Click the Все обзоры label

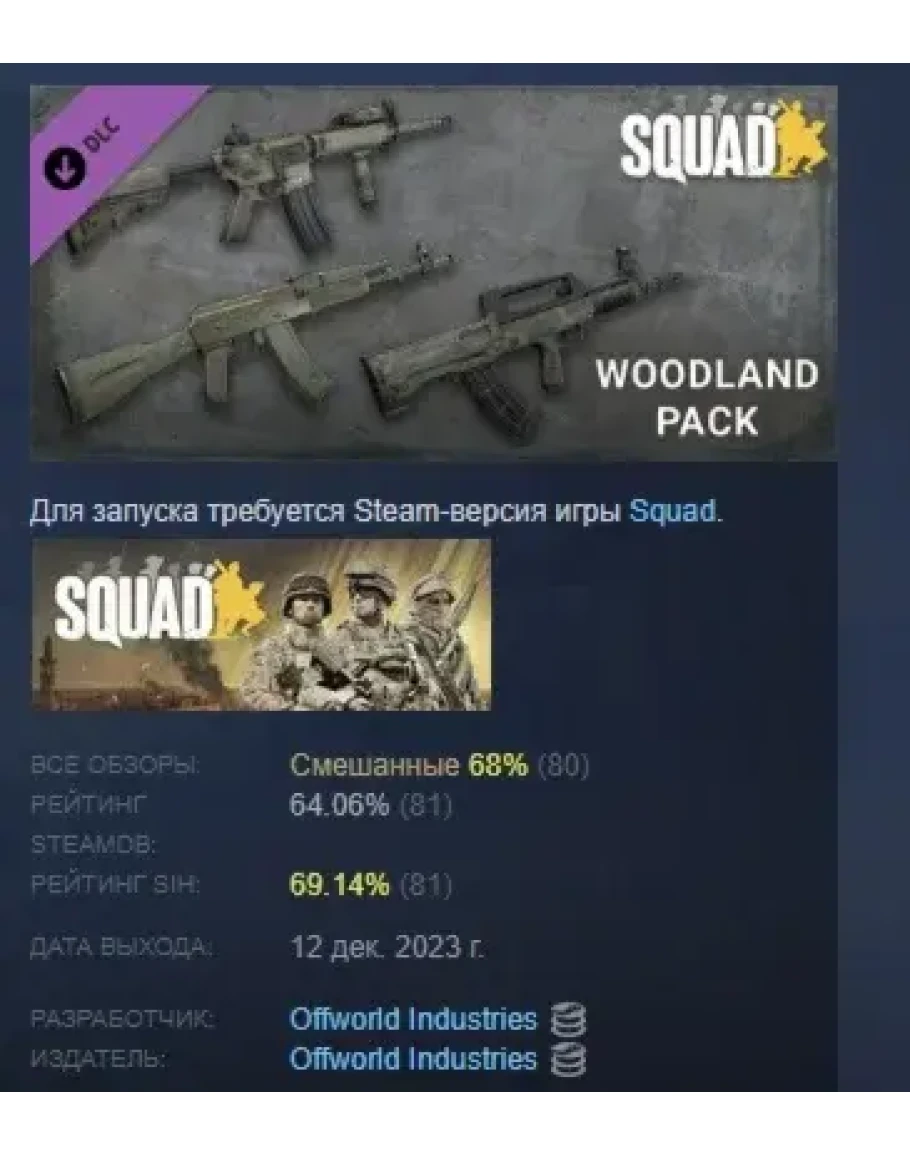[115, 765]
